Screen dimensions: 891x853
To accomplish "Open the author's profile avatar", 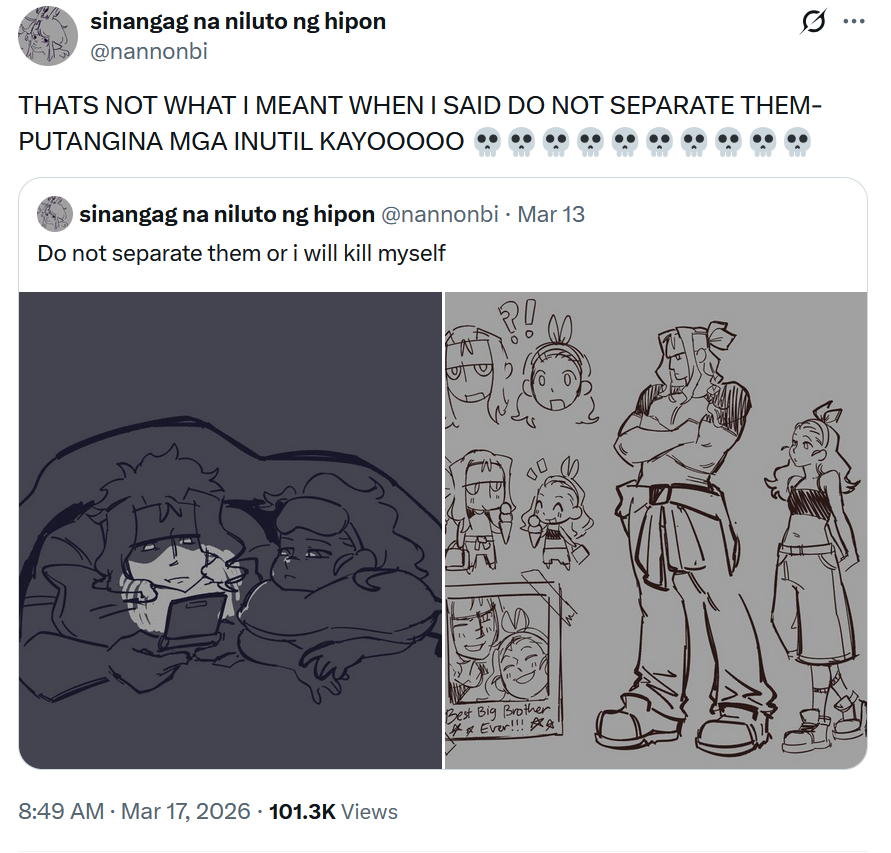I will (48, 36).
